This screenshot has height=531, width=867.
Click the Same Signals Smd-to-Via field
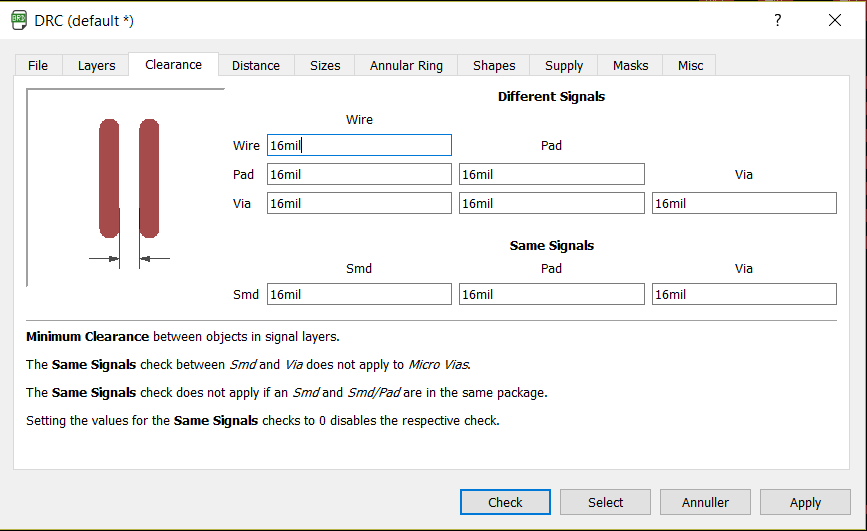pos(744,294)
